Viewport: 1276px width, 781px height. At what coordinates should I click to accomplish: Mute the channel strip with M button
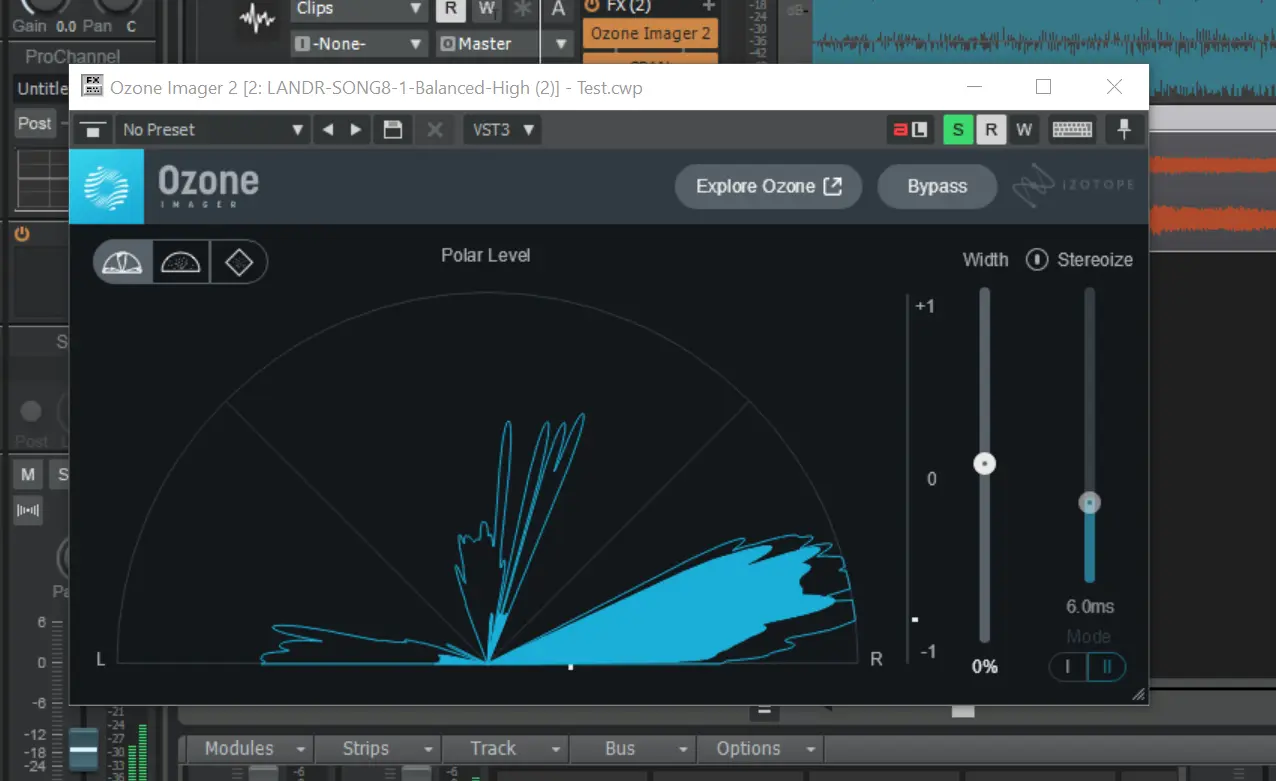(28, 474)
